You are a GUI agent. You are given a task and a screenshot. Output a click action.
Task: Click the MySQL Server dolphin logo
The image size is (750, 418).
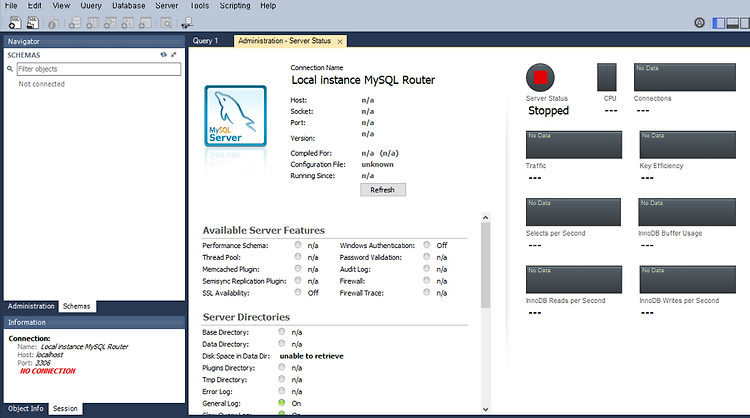coord(235,116)
